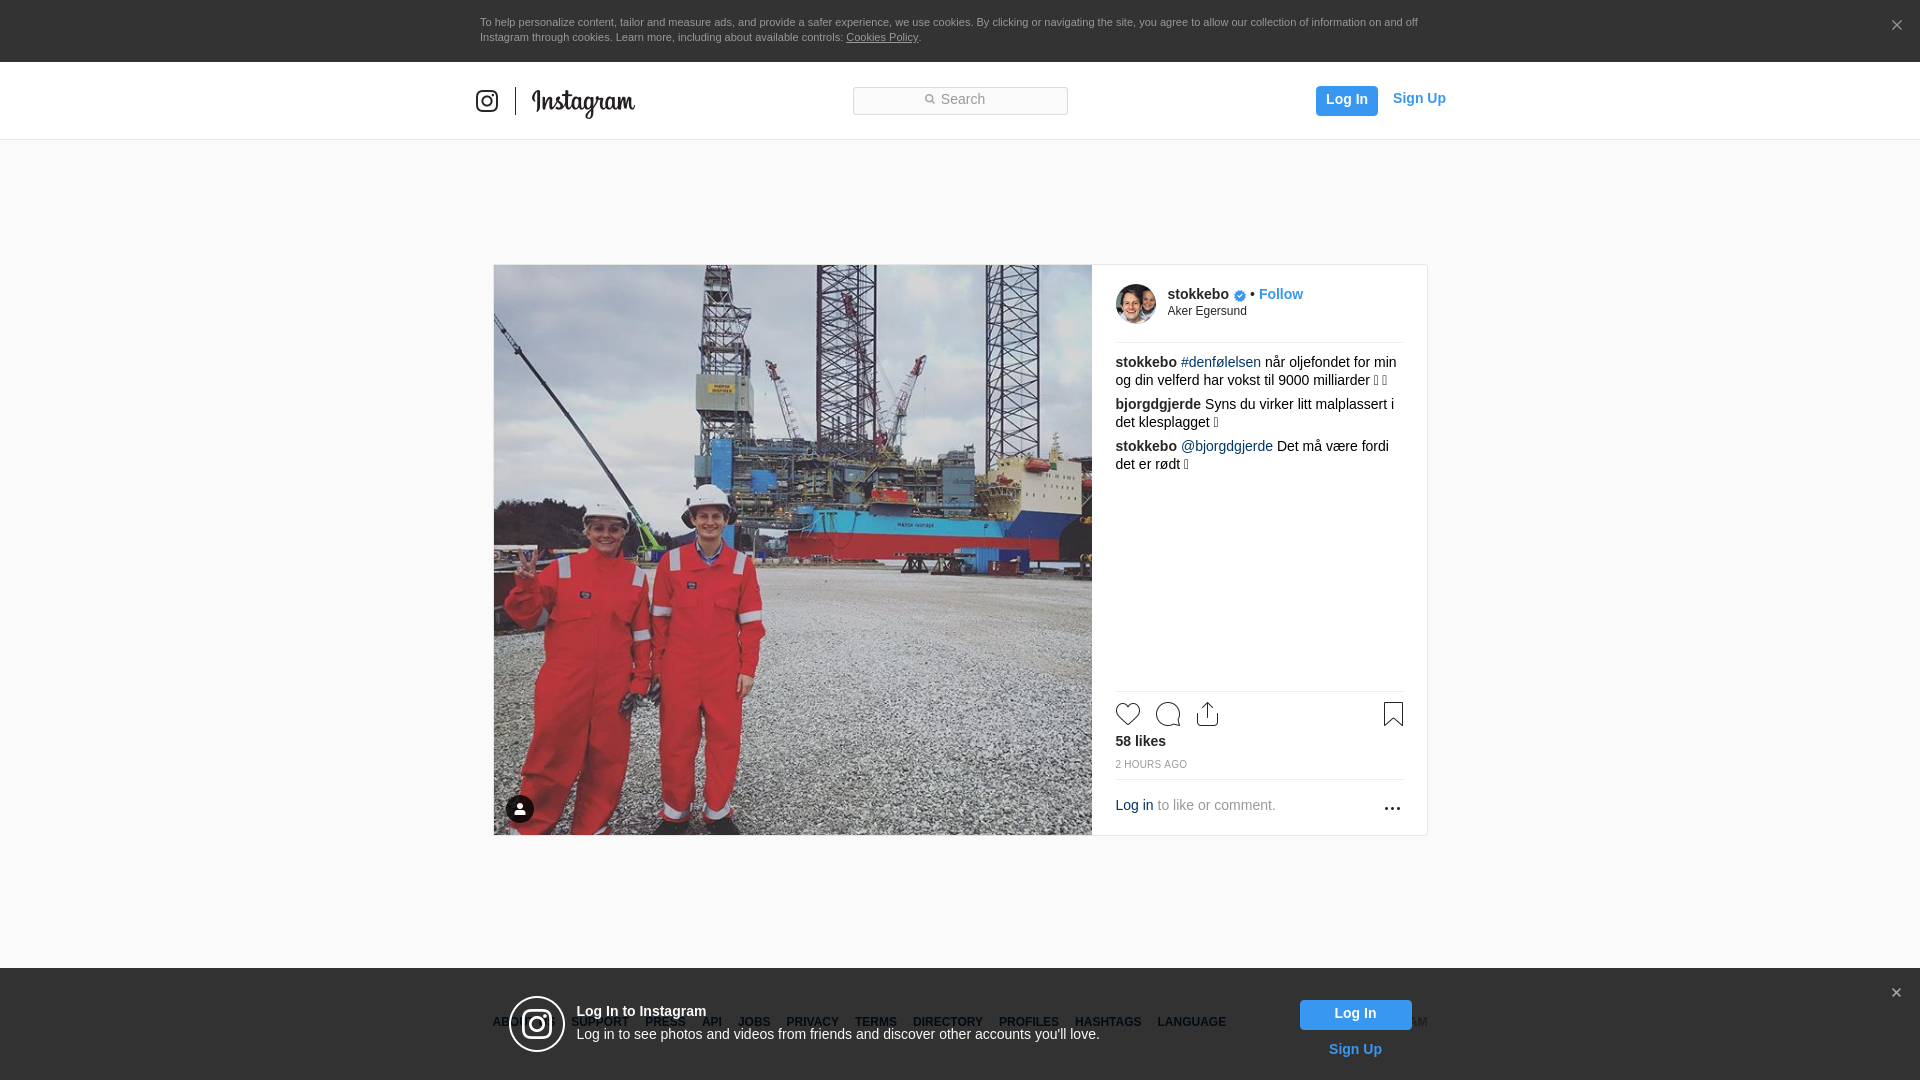Save the post with bookmark icon
The image size is (1920, 1080).
(1392, 714)
